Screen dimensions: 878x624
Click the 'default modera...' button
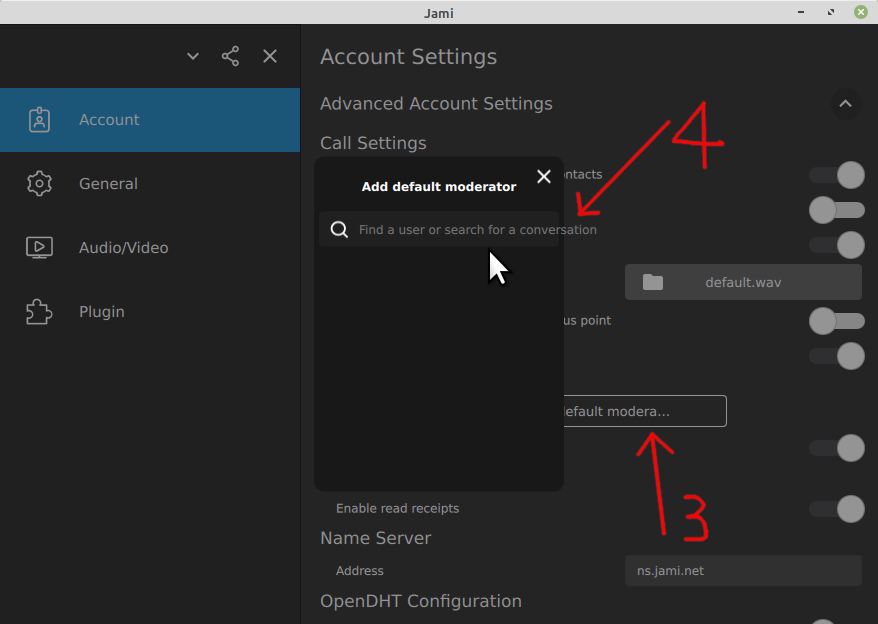pyautogui.click(x=645, y=411)
